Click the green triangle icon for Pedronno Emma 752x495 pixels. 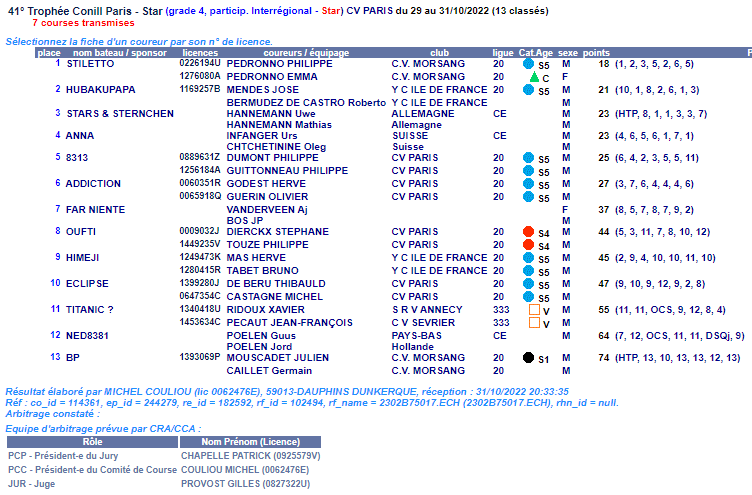[534, 77]
